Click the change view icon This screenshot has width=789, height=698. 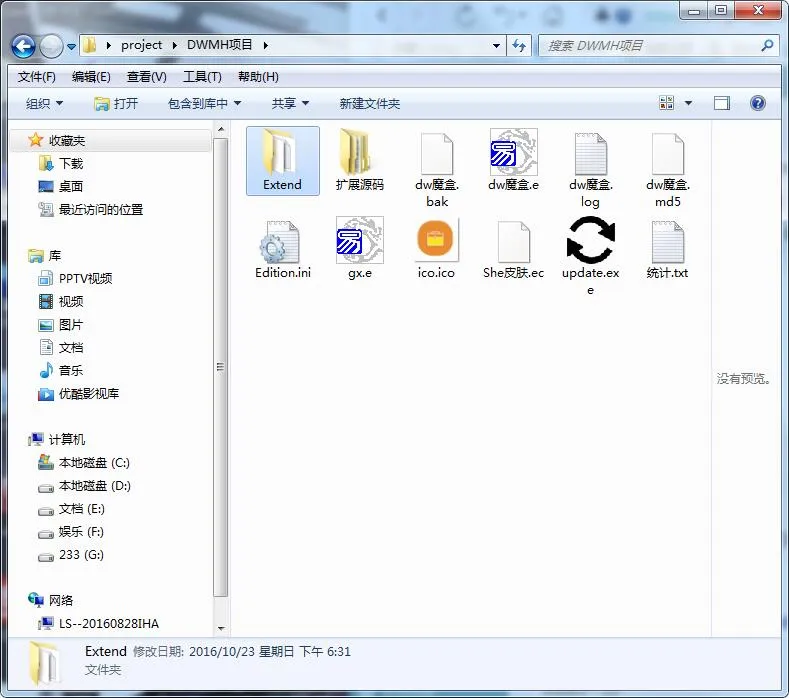666,103
